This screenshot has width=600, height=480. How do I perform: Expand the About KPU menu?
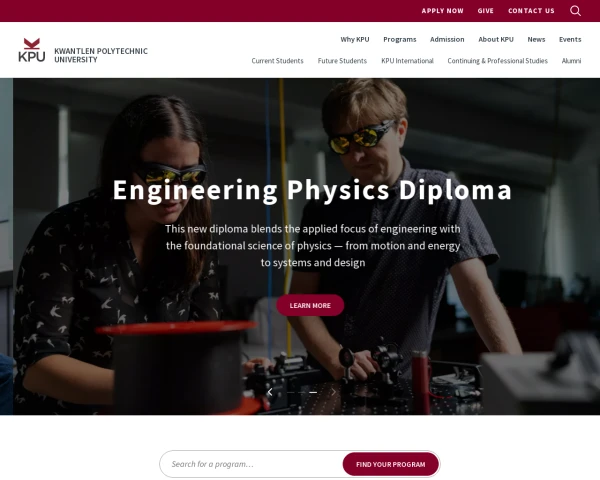[x=496, y=39]
